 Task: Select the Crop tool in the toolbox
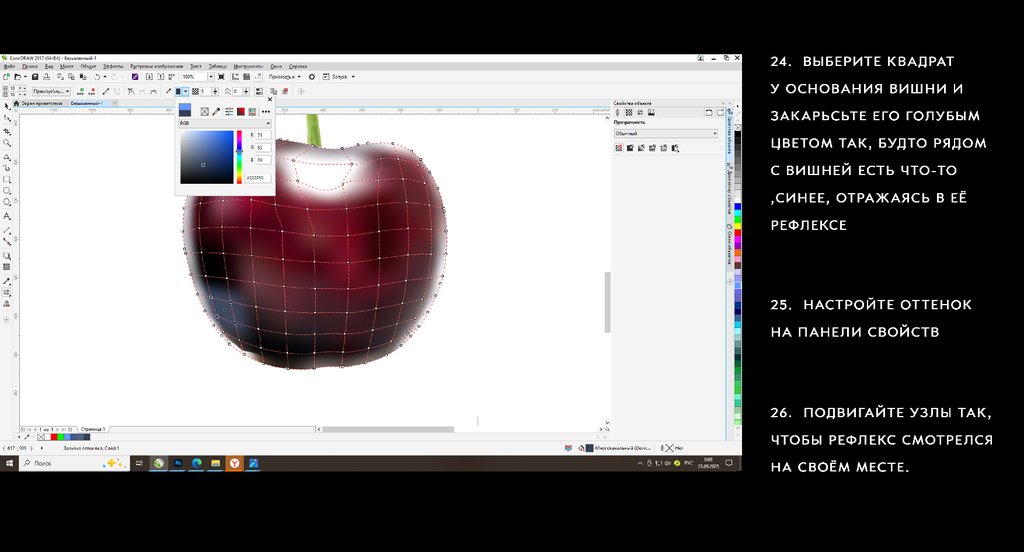(7, 130)
